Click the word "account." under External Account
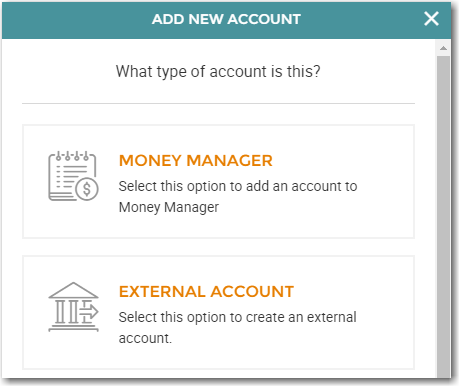 click(145, 338)
